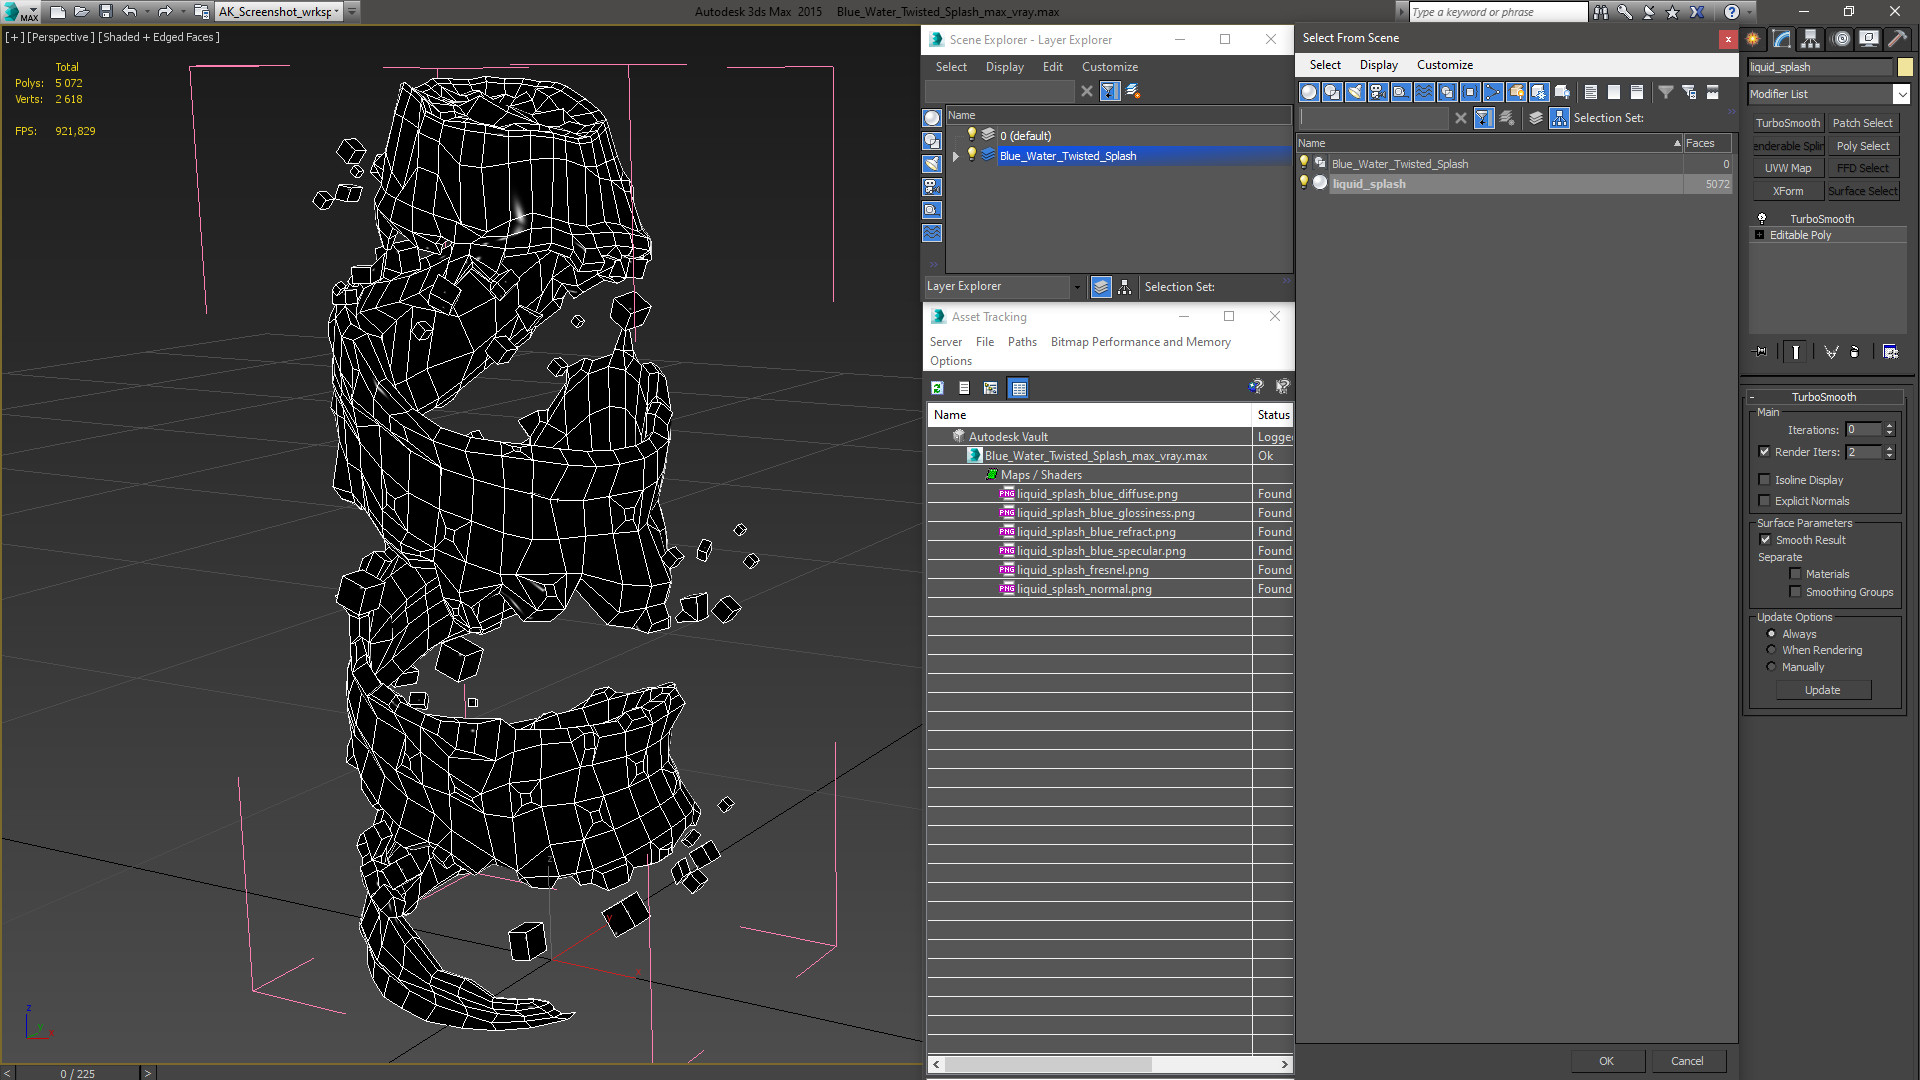Open Customize menu in Select From Scene
Screen dimensions: 1920x1080
point(1444,65)
